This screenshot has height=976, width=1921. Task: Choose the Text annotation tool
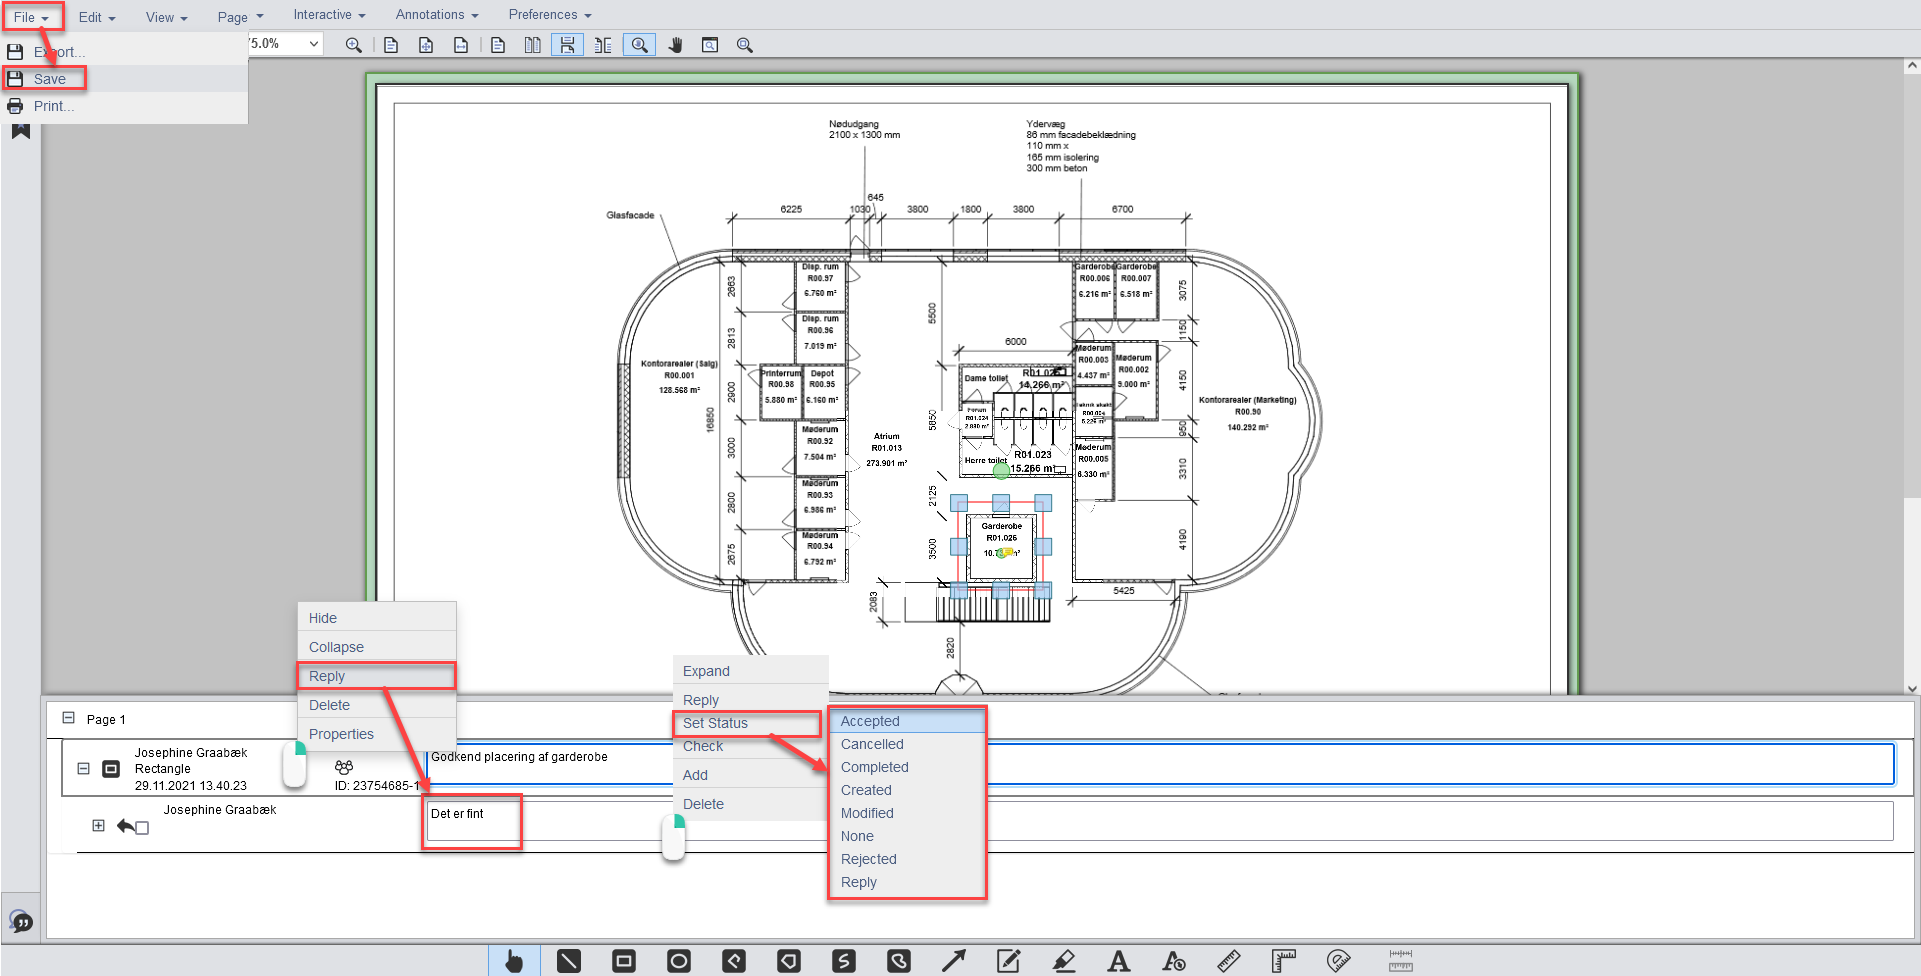(1119, 961)
